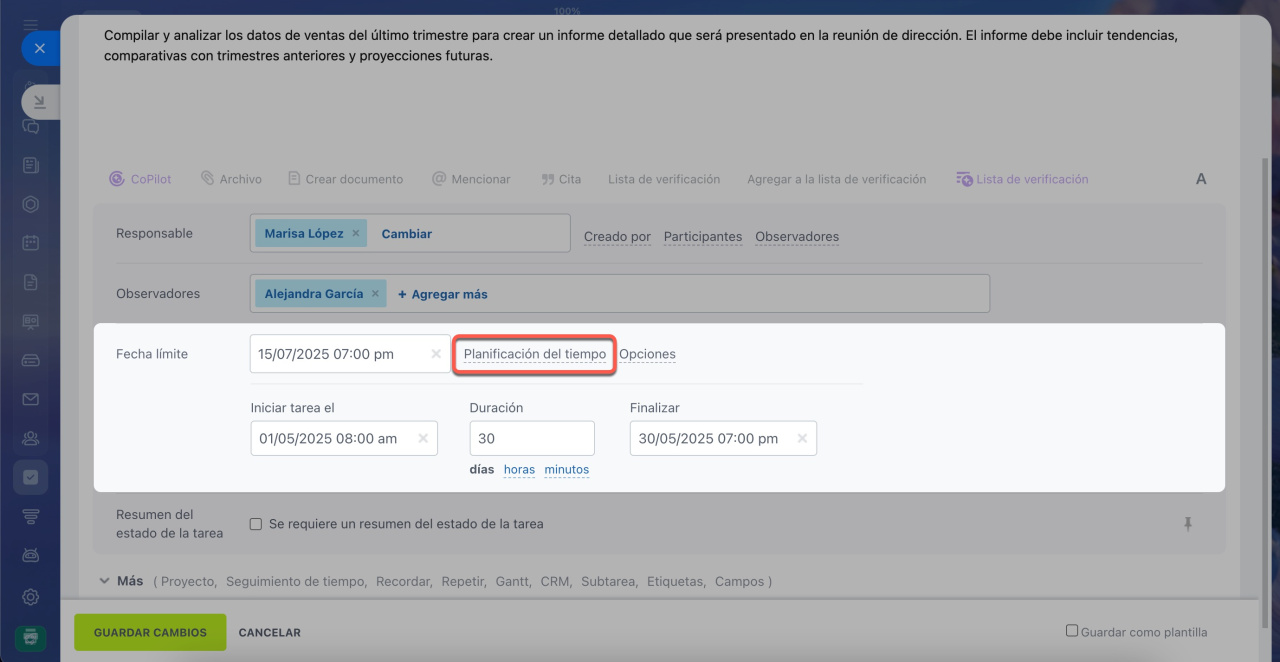Viewport: 1280px width, 662px height.
Task: Open Proyecto in the Más list
Action: pos(188,581)
